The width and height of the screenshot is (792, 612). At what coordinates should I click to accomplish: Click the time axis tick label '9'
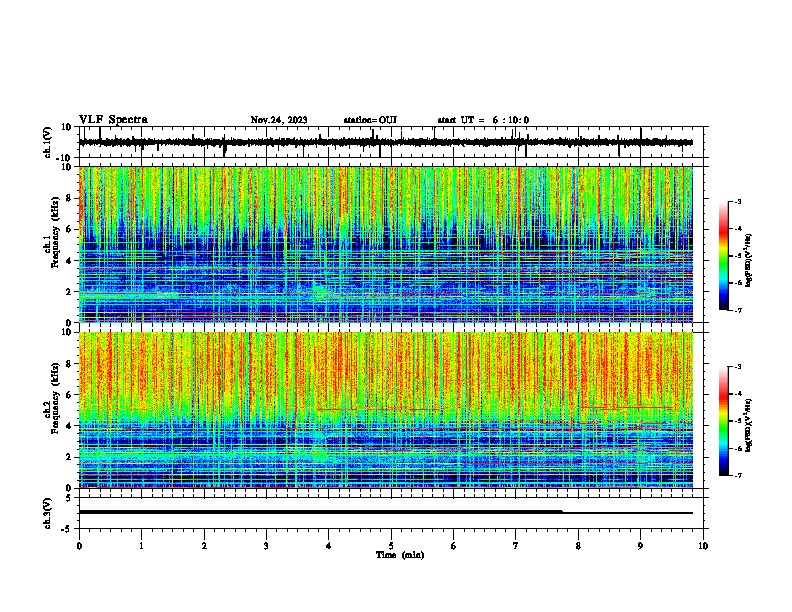tap(640, 546)
